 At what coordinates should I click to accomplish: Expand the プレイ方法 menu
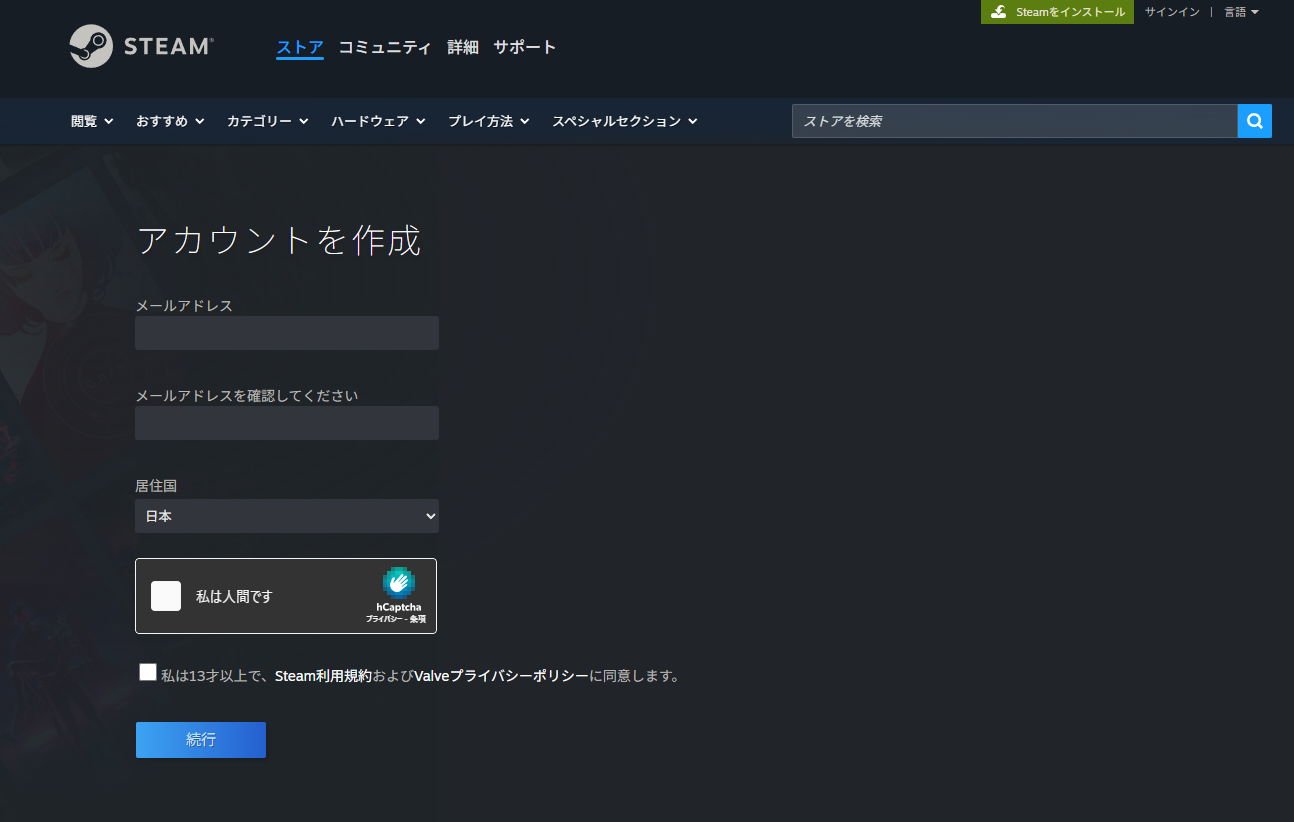point(489,121)
